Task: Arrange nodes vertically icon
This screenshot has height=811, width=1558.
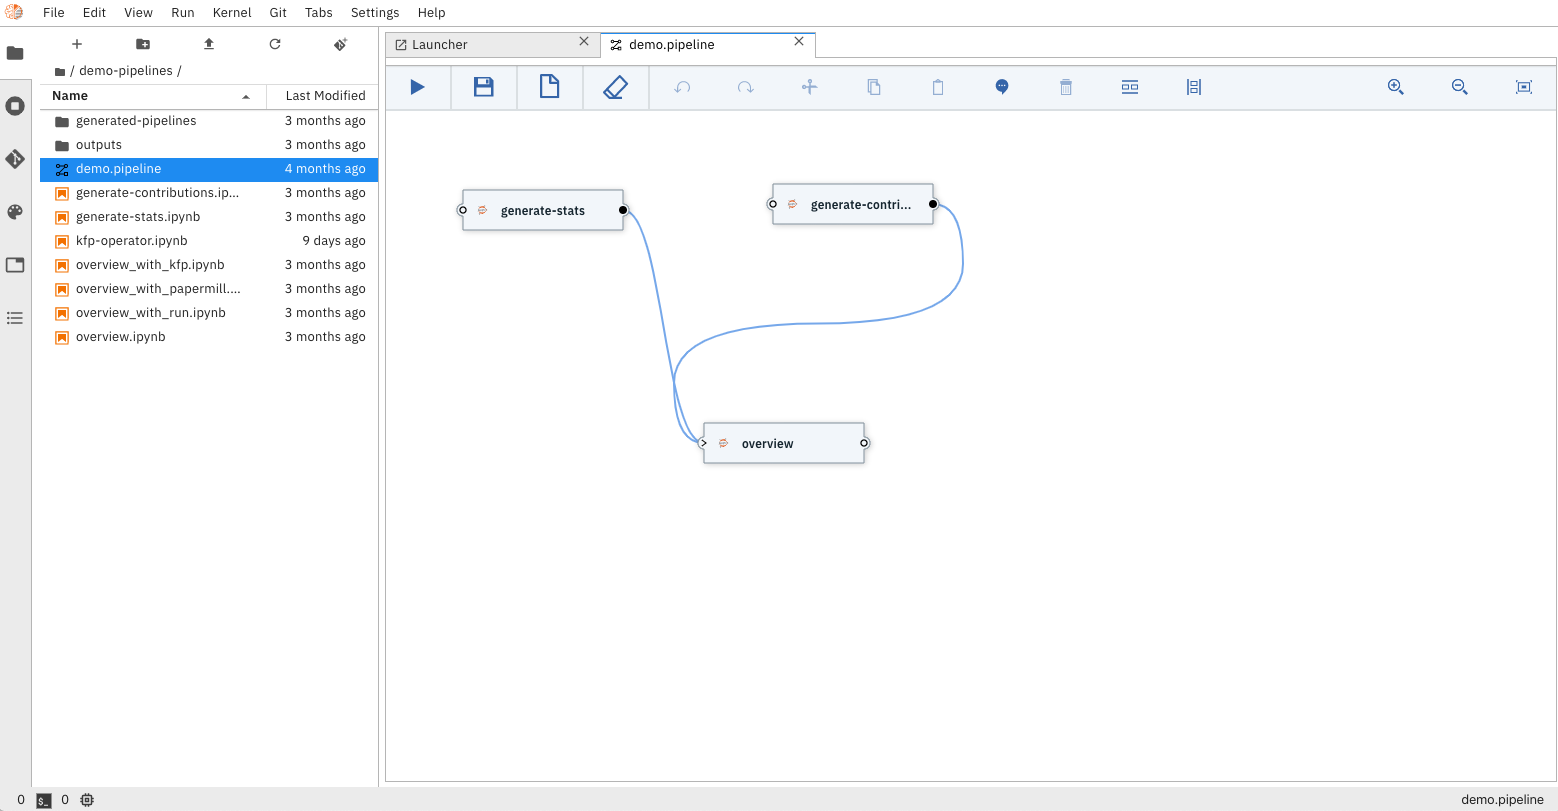Action: (x=1194, y=87)
